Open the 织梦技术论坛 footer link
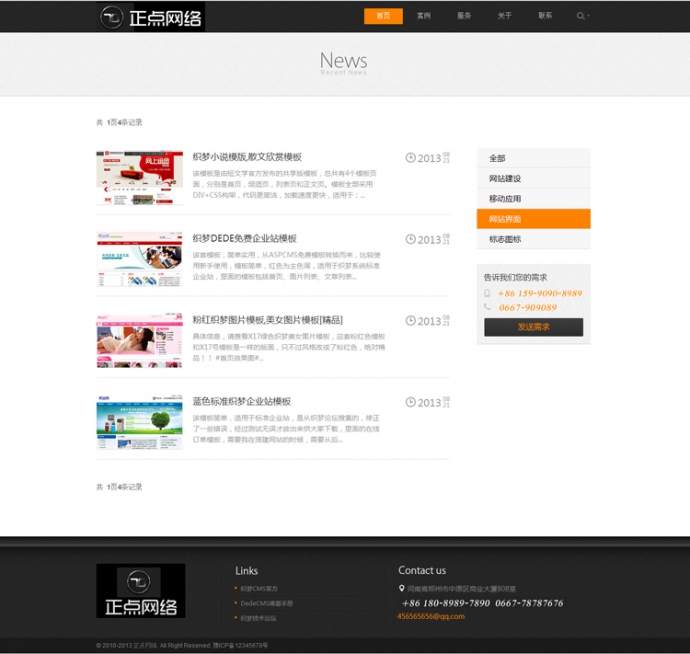This screenshot has height=654, width=690. point(258,618)
